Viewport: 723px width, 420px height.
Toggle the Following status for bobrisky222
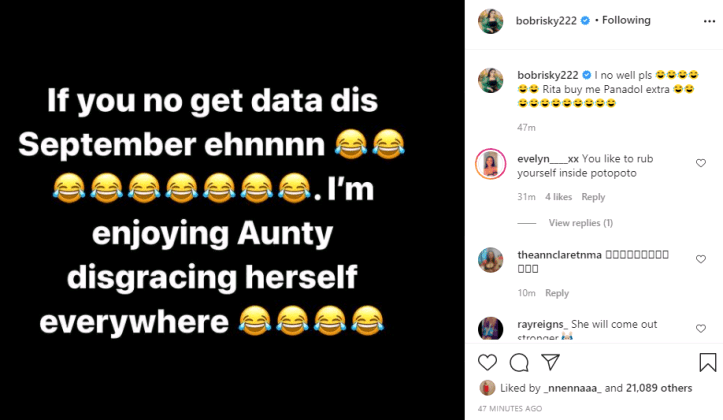tap(626, 20)
